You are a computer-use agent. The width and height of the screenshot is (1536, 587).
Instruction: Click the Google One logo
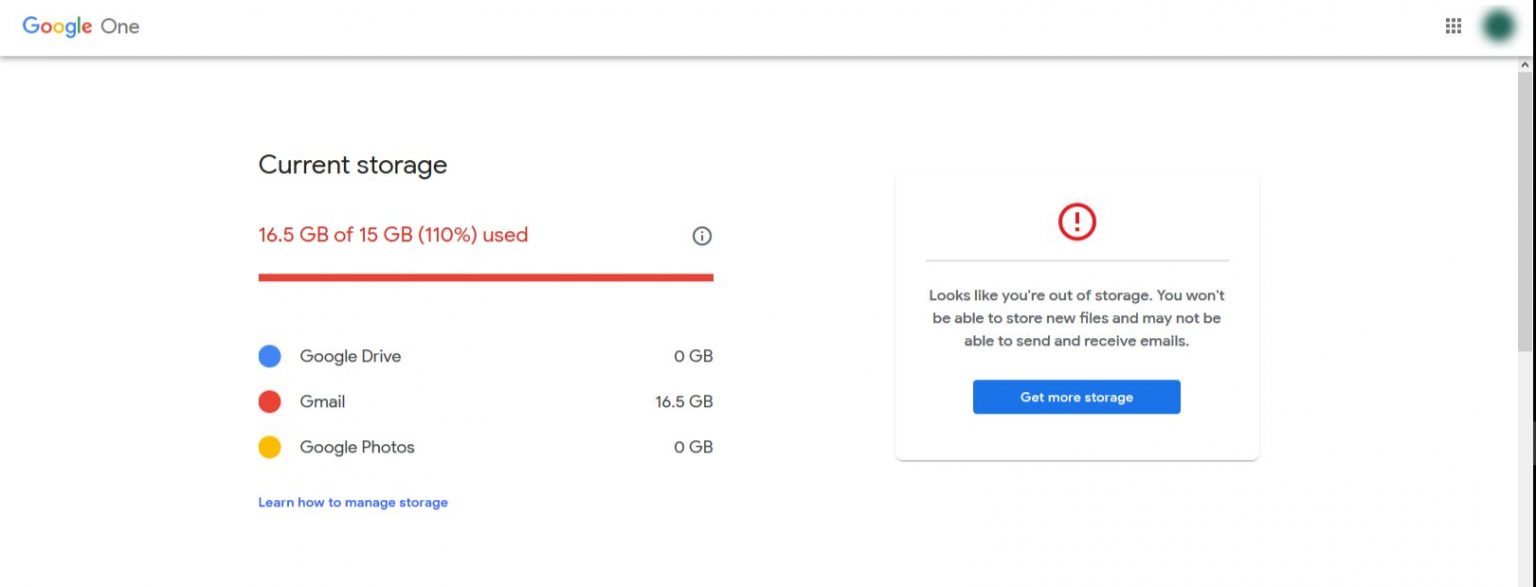(x=81, y=27)
